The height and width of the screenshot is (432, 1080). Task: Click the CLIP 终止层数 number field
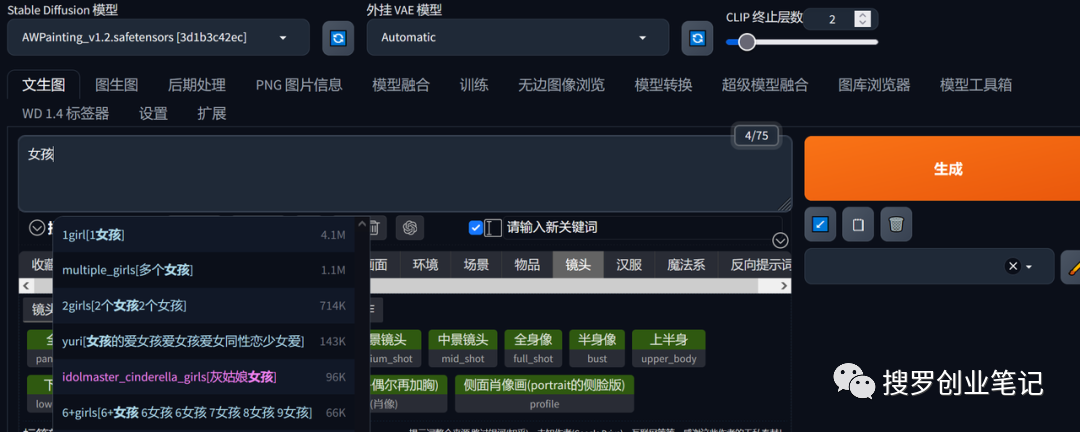point(832,19)
